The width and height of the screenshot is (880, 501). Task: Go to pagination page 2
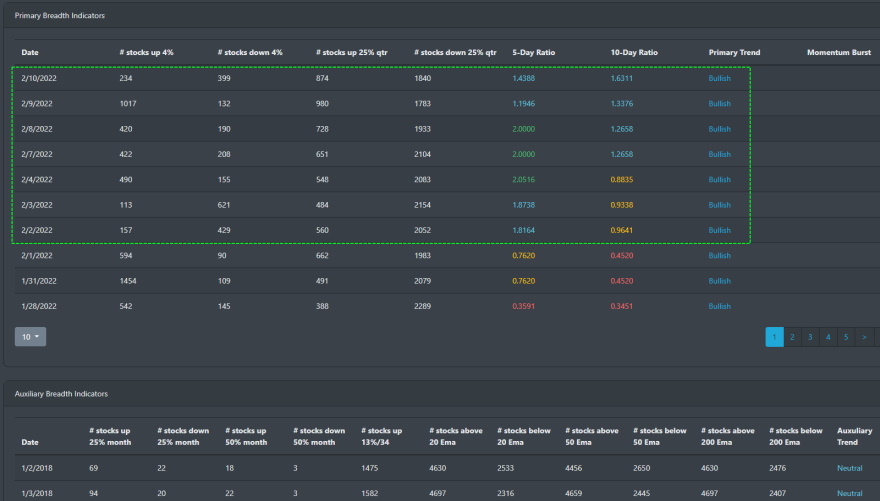(792, 337)
